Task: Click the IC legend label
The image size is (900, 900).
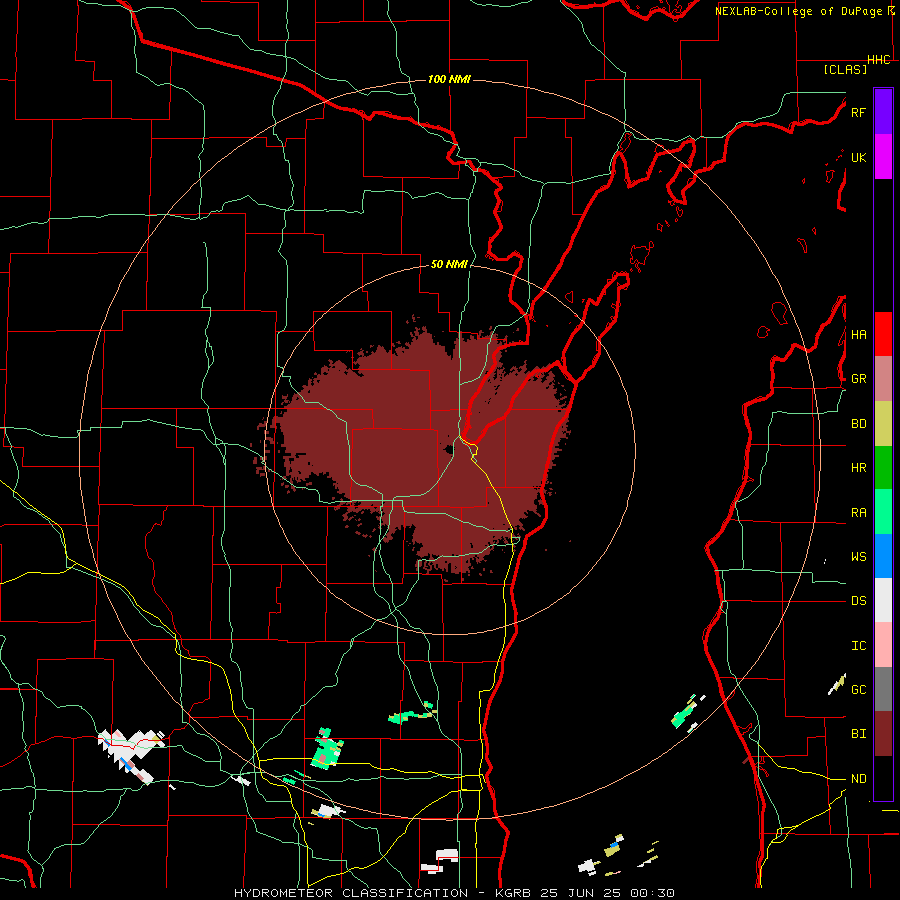Action: click(x=858, y=646)
